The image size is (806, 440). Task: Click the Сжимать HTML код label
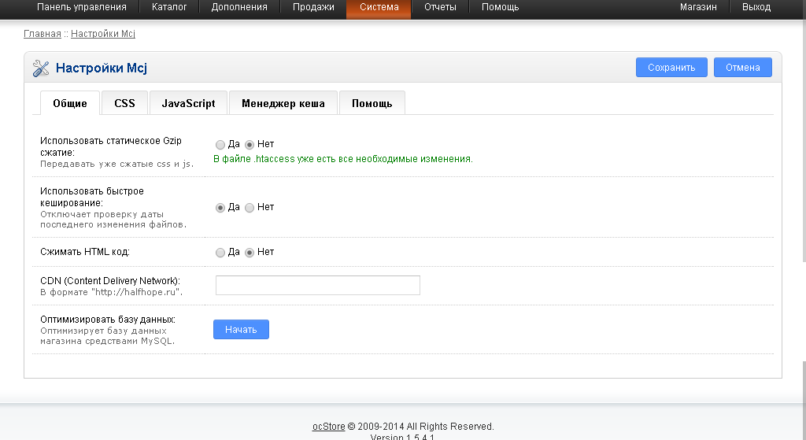click(85, 252)
